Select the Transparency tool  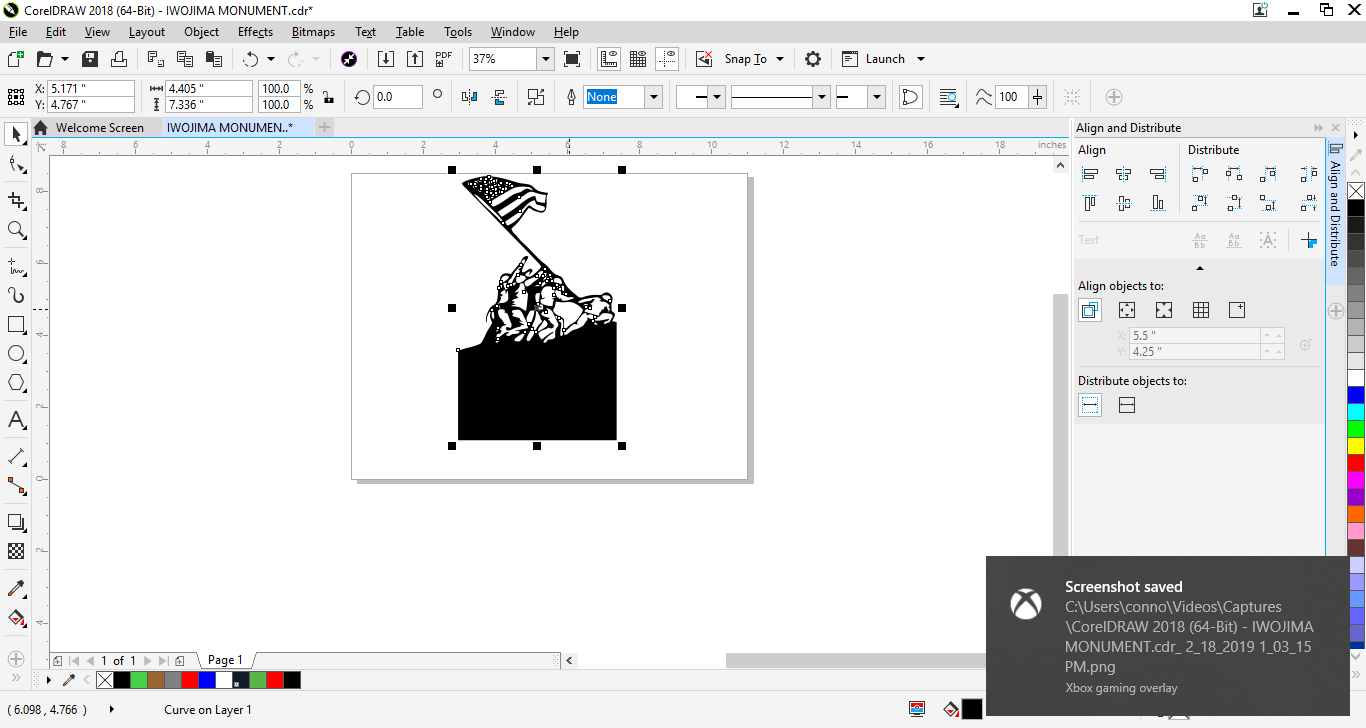tap(16, 551)
